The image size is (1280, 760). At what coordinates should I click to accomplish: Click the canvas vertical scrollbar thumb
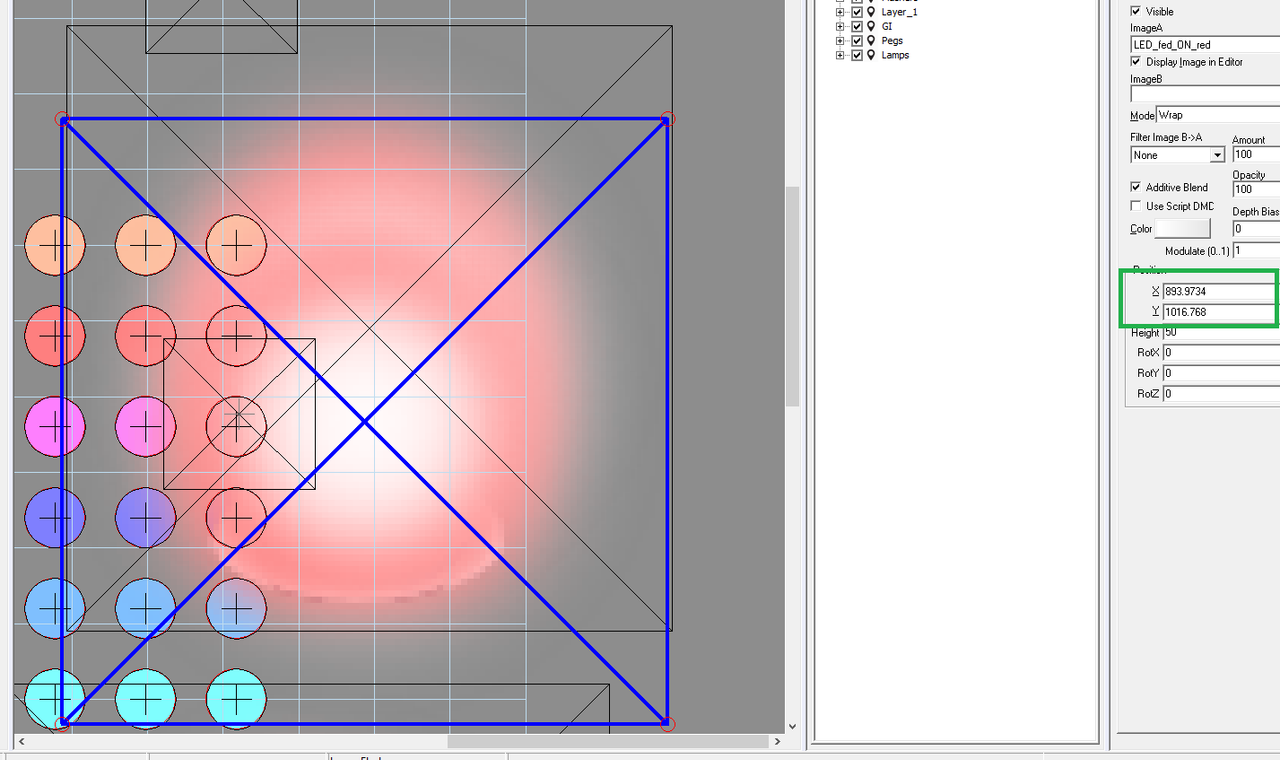point(793,296)
